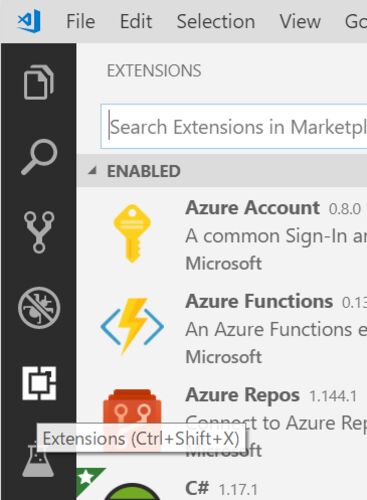Select the Azure Repos extension entry

pyautogui.click(x=222, y=421)
